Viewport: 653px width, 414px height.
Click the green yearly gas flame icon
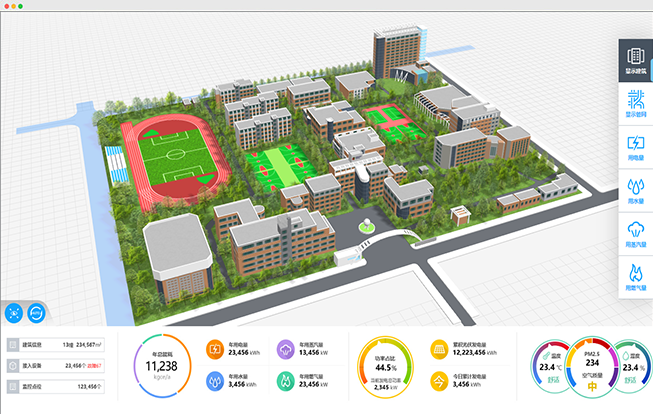point(285,380)
